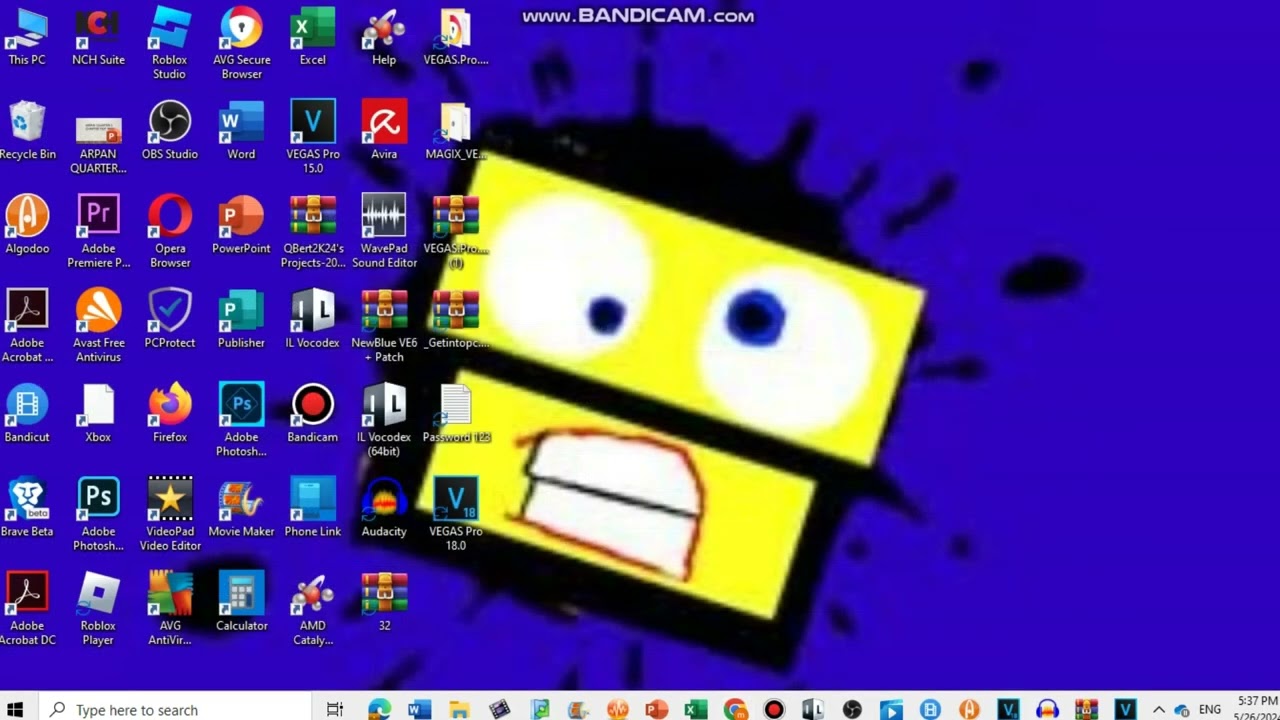Launch Word desktop shortcut

click(x=241, y=131)
